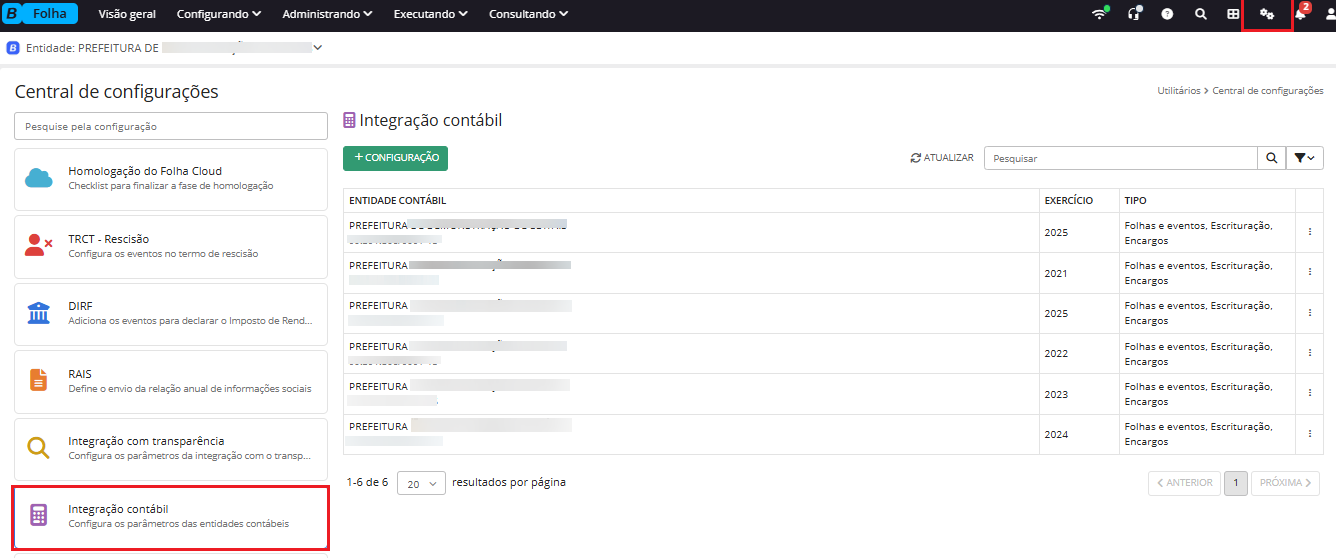
Task: Click the + CONFIGURAÇÃO button
Action: [395, 158]
